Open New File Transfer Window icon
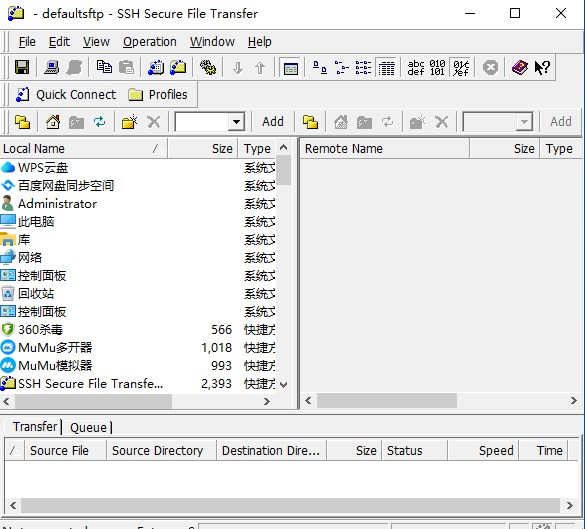 click(178, 68)
